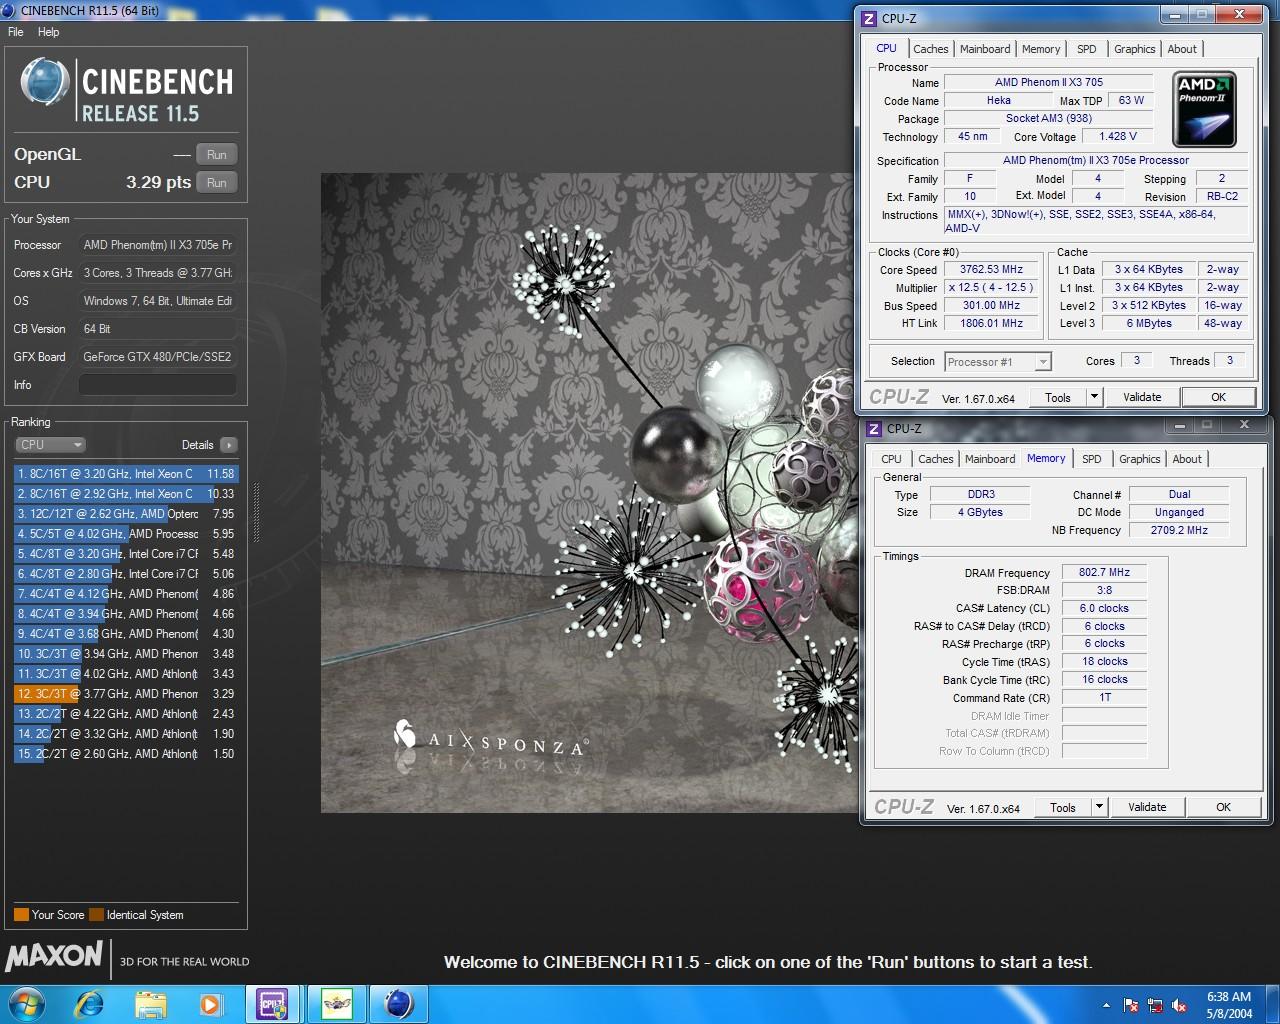Switch to Mainboard tab in top CPU-Z window
1280x1024 pixels.
(x=985, y=49)
